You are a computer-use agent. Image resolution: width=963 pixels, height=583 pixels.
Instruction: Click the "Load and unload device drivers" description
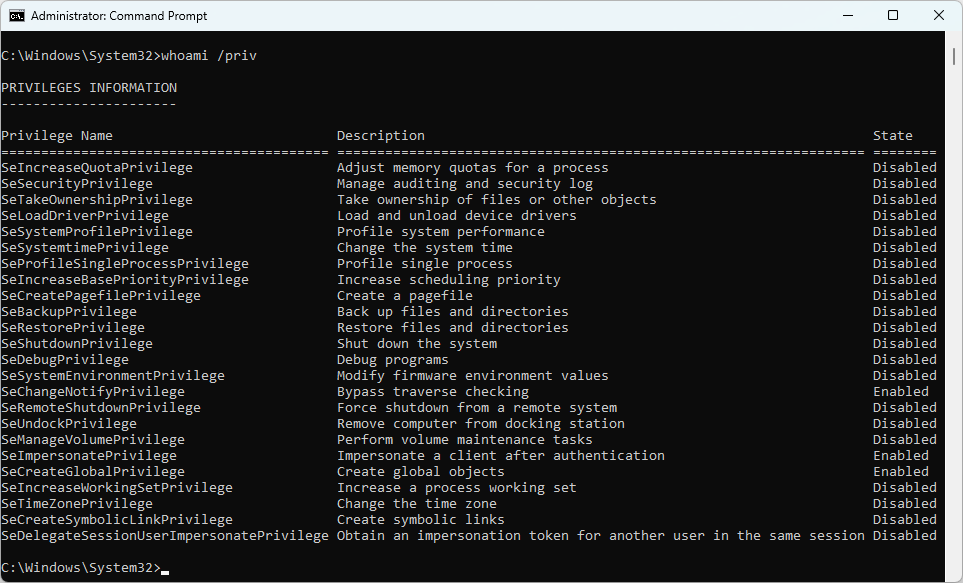[x=456, y=216]
